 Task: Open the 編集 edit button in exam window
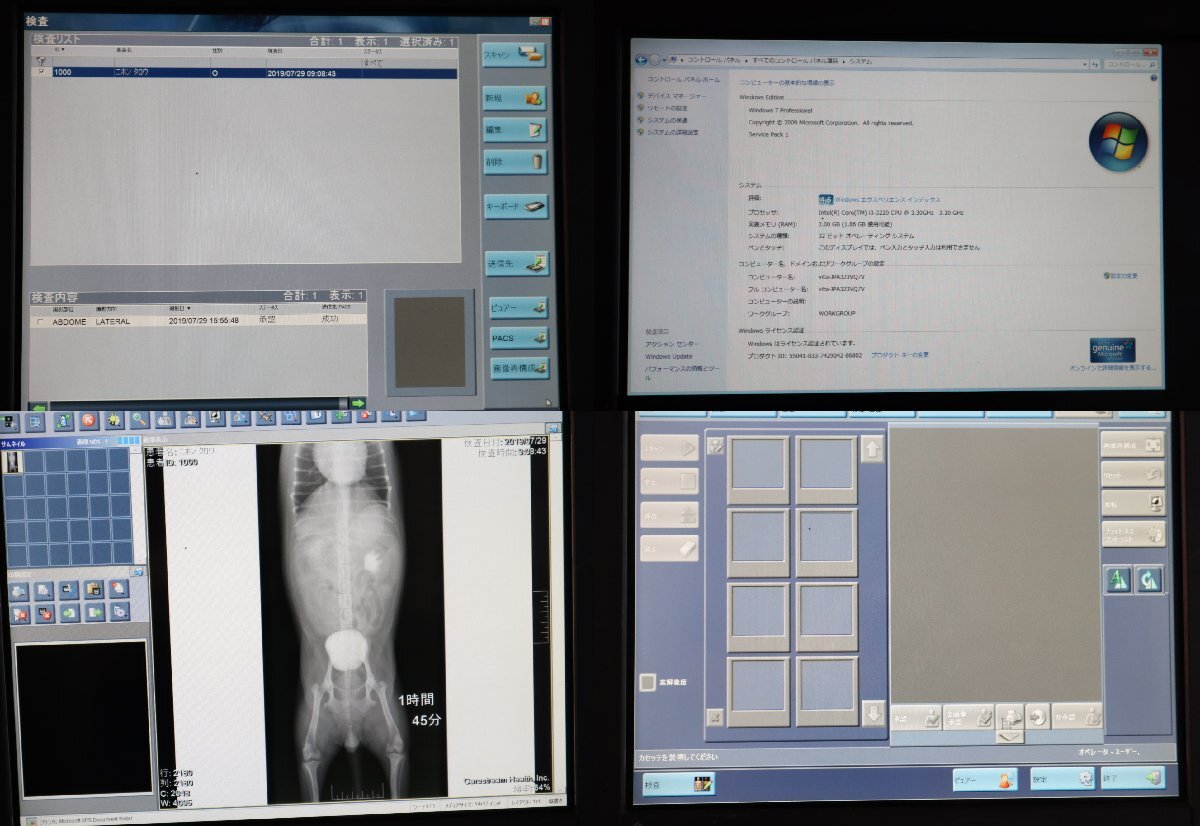click(515, 130)
